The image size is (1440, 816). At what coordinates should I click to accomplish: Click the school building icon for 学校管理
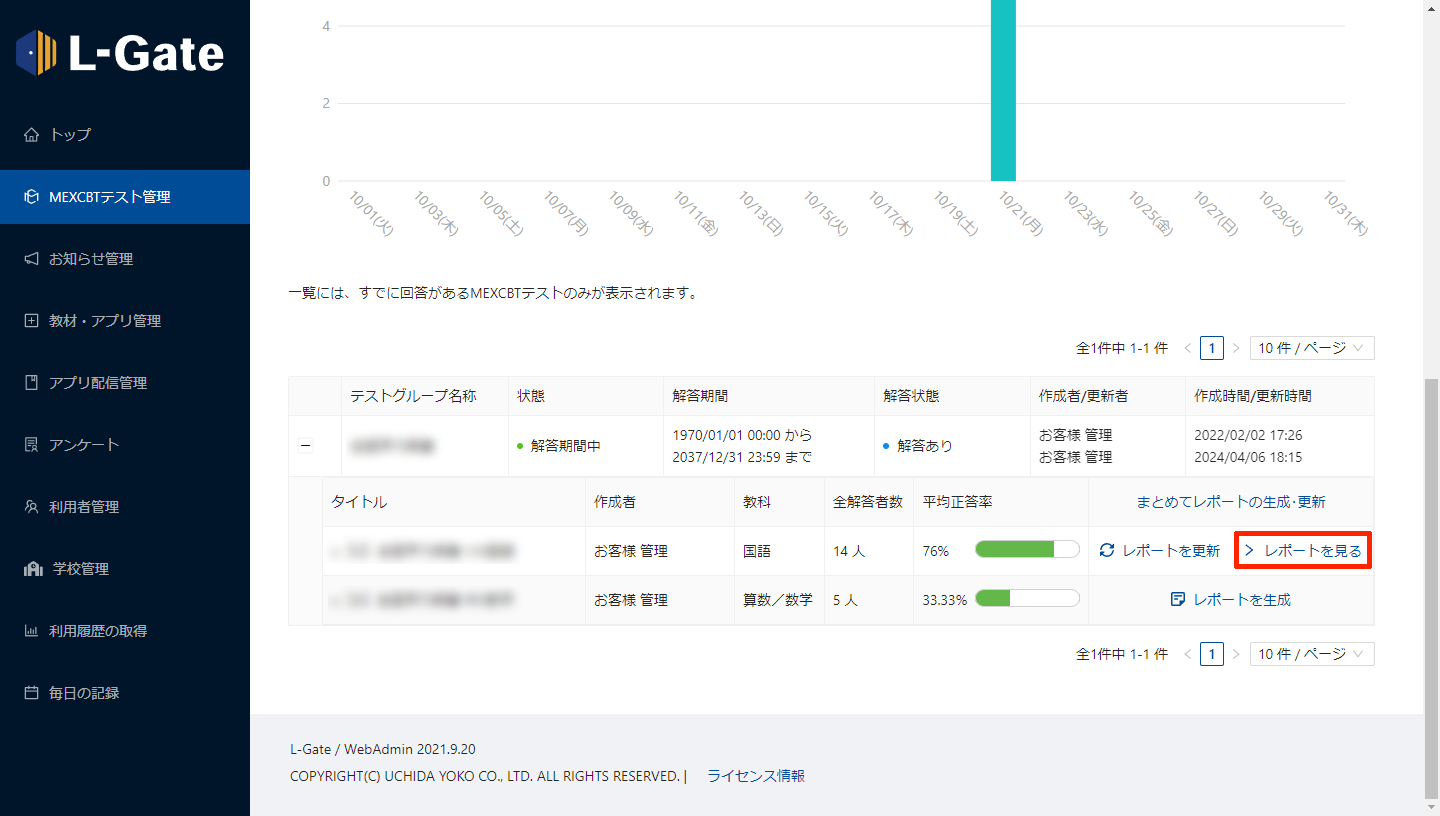[33, 569]
